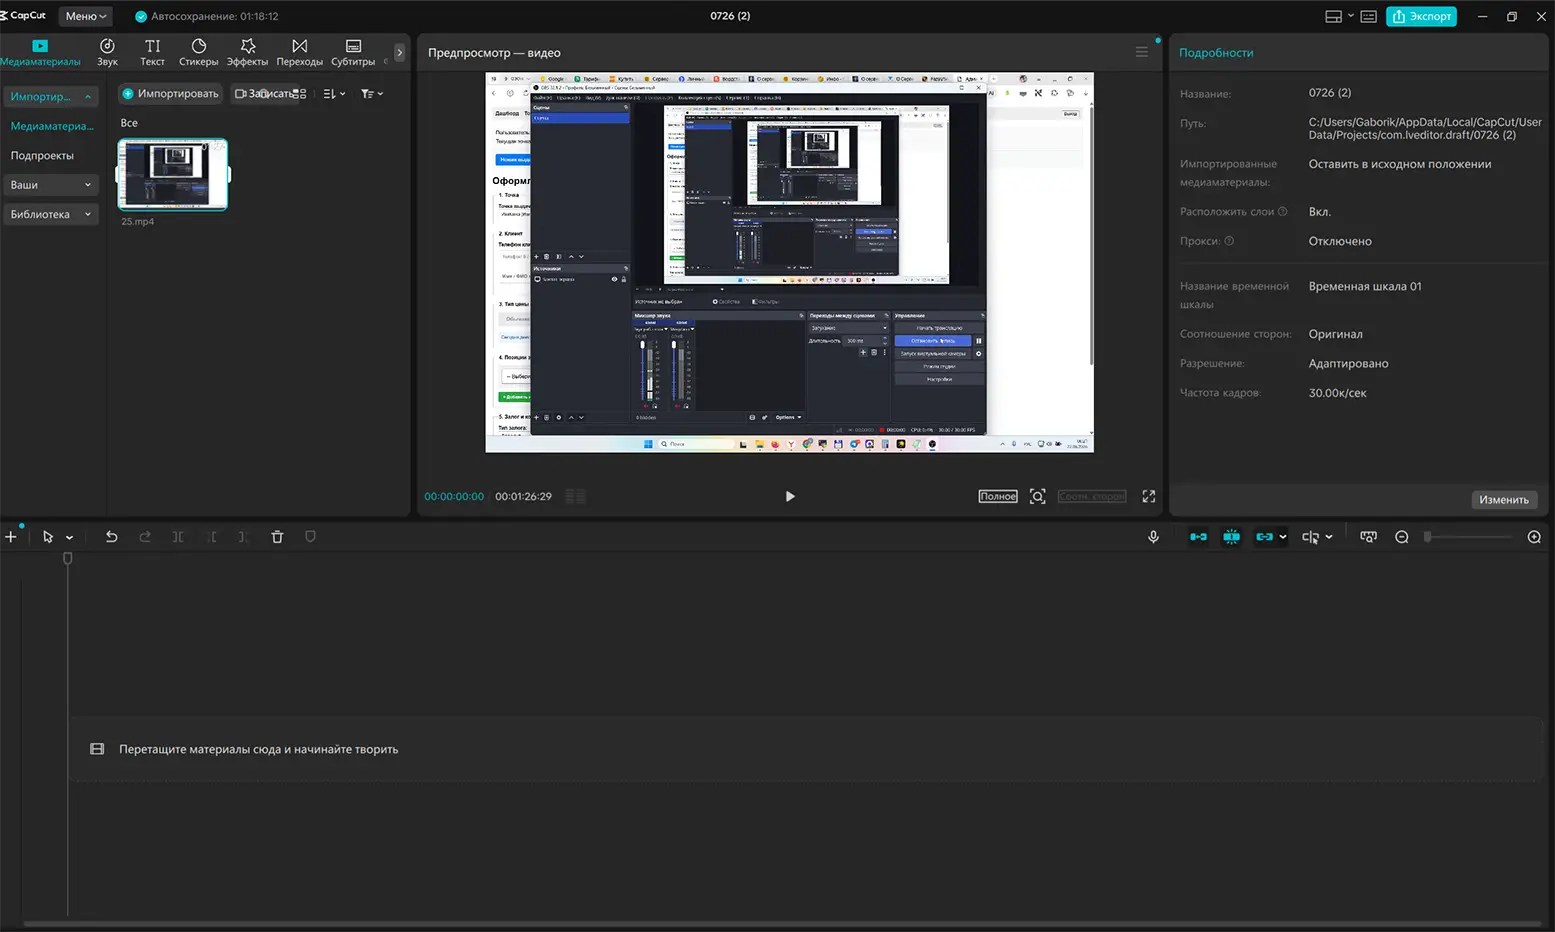The image size is (1555, 932).
Task: Open the Стикеры stickers tab
Action: click(x=199, y=53)
